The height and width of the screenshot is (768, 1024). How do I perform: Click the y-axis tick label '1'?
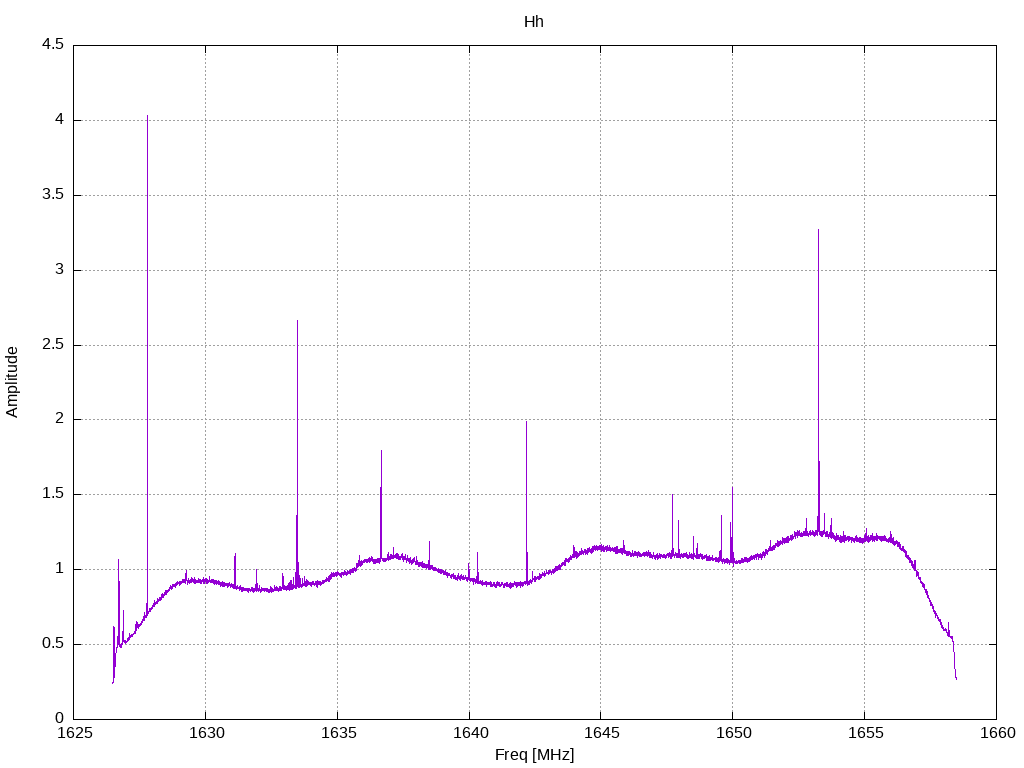tap(59, 568)
